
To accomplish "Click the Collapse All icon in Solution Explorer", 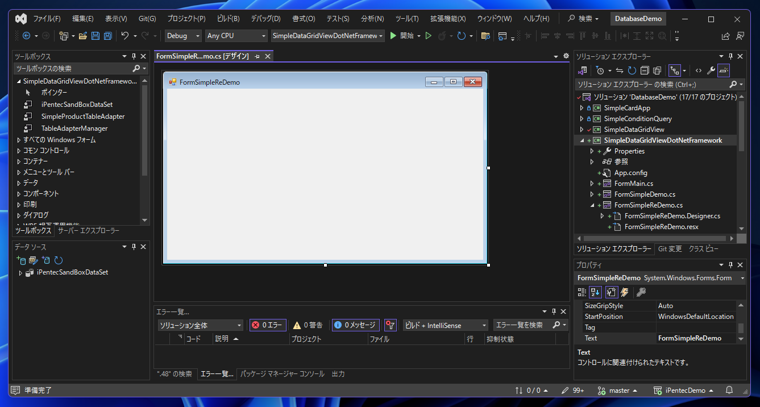I will [644, 71].
